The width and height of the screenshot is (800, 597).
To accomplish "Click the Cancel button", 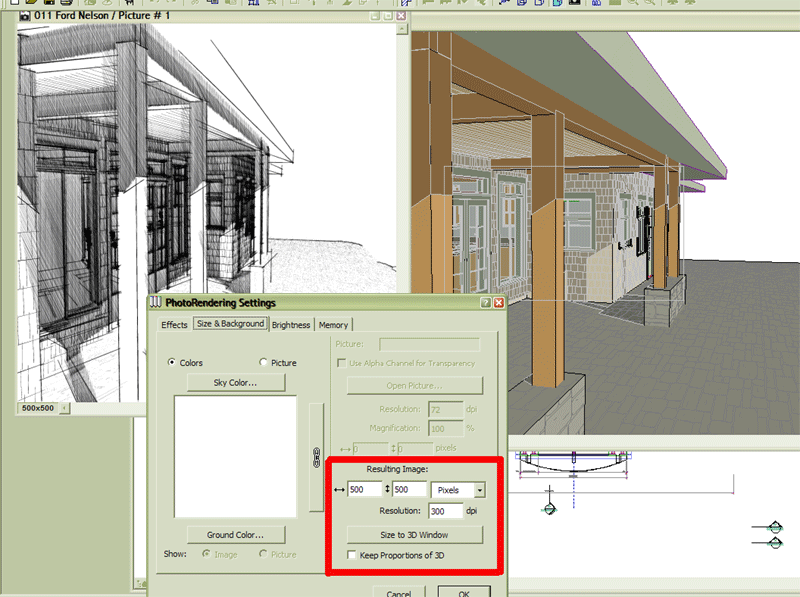I will tap(400, 592).
